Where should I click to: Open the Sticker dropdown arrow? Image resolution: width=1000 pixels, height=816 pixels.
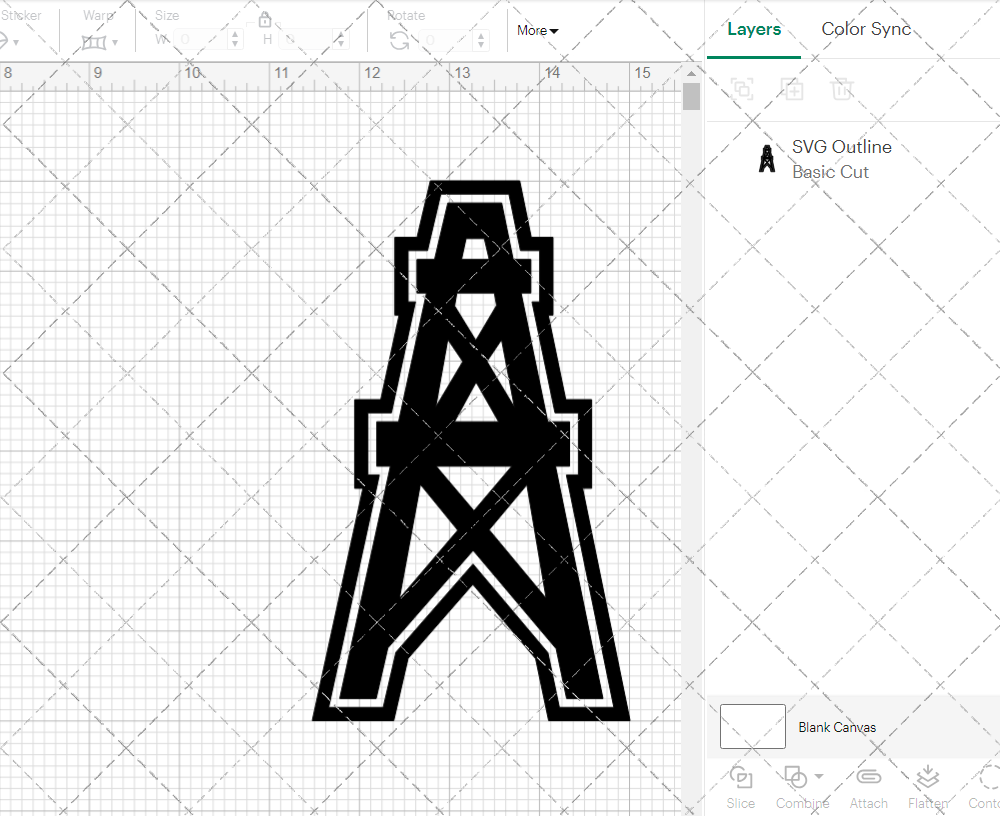coord(16,43)
